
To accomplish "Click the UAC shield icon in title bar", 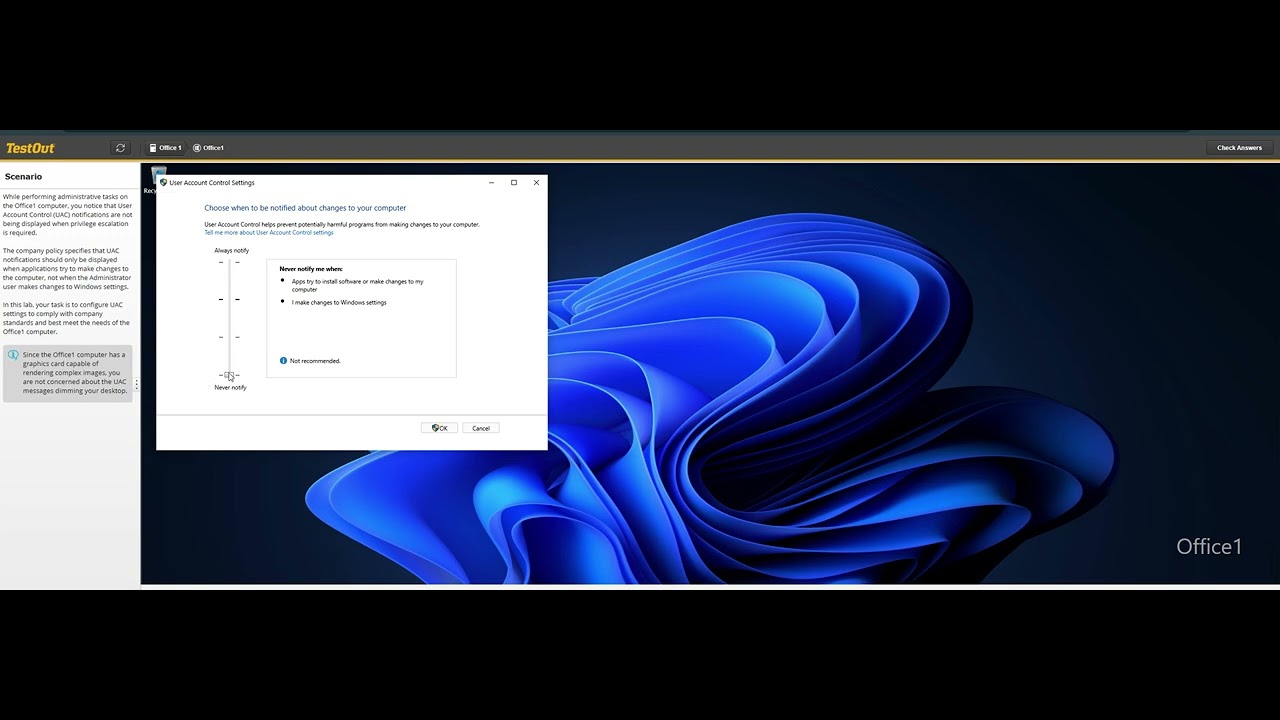I will click(x=163, y=183).
